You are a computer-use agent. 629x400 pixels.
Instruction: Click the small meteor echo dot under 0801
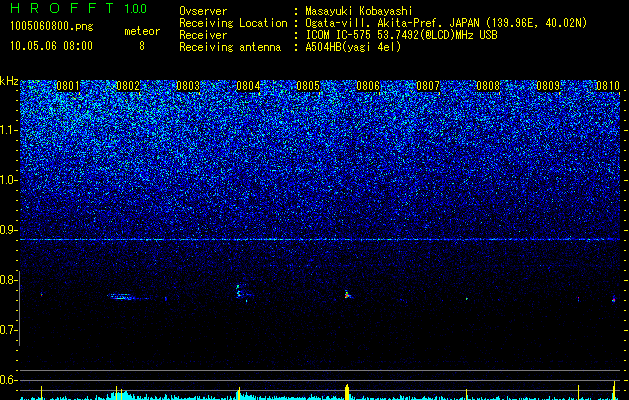[41, 294]
